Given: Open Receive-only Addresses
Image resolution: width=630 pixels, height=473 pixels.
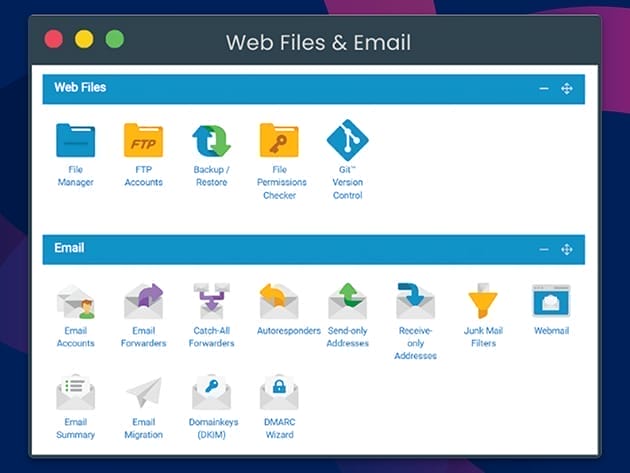Looking at the screenshot, I should (415, 301).
